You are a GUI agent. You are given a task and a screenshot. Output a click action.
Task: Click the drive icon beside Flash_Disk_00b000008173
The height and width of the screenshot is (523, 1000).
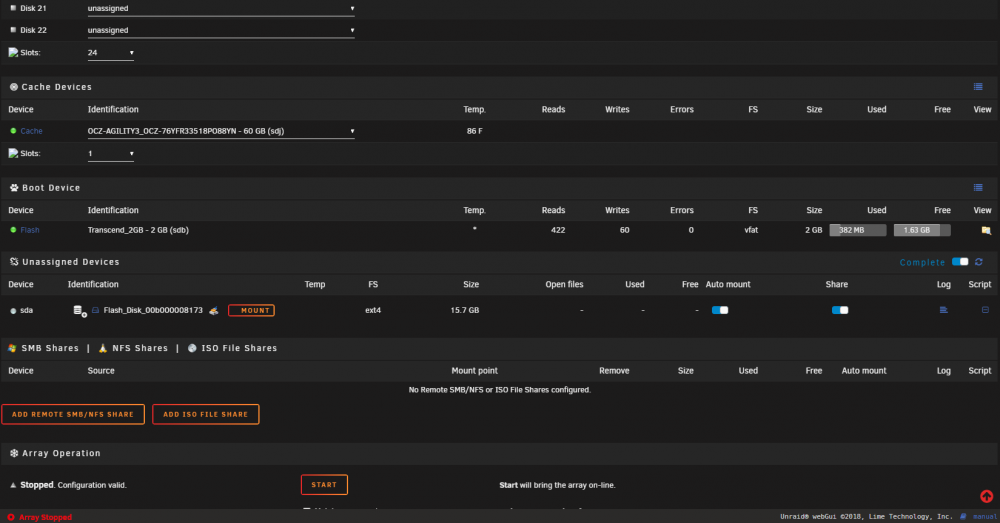(x=95, y=310)
